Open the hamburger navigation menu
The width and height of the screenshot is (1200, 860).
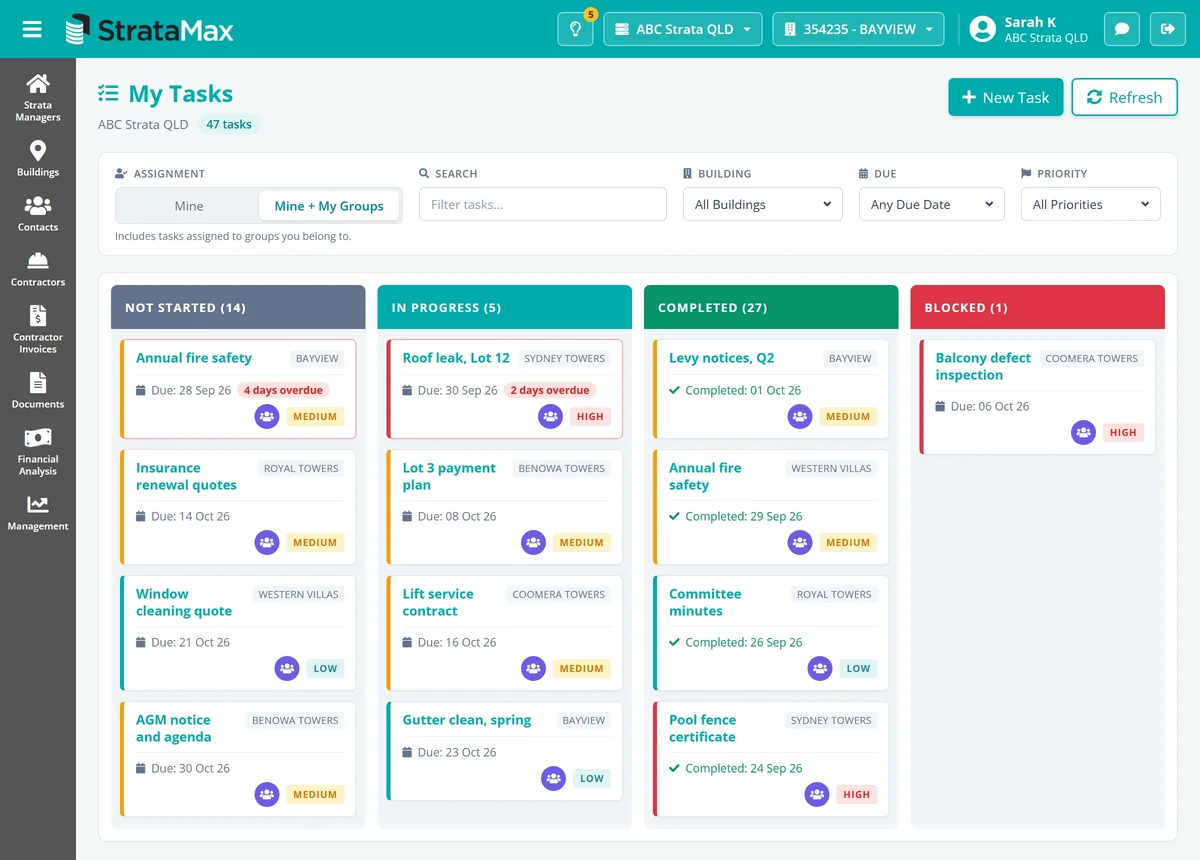pos(32,29)
